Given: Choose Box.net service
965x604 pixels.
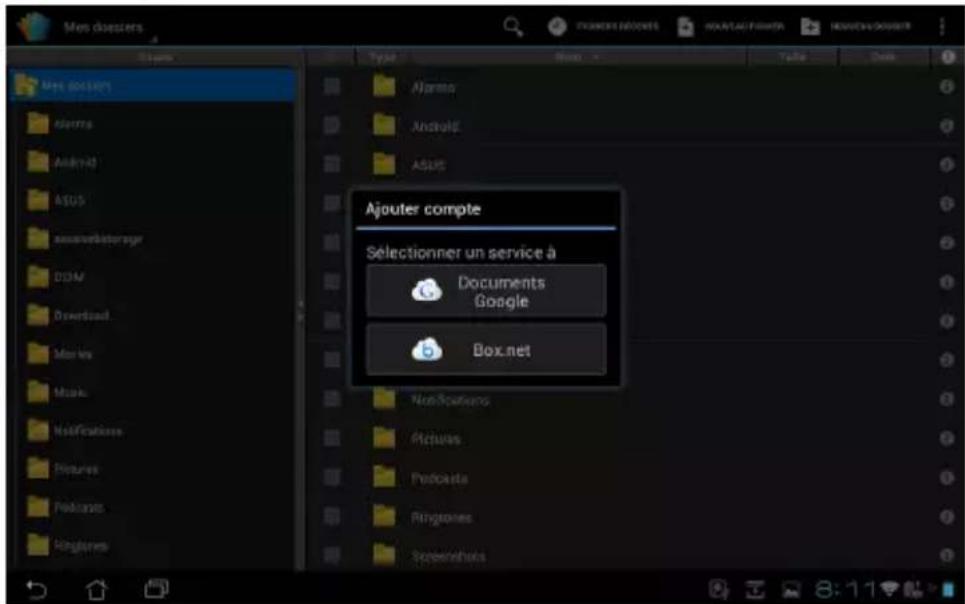Looking at the screenshot, I should click(x=486, y=350).
